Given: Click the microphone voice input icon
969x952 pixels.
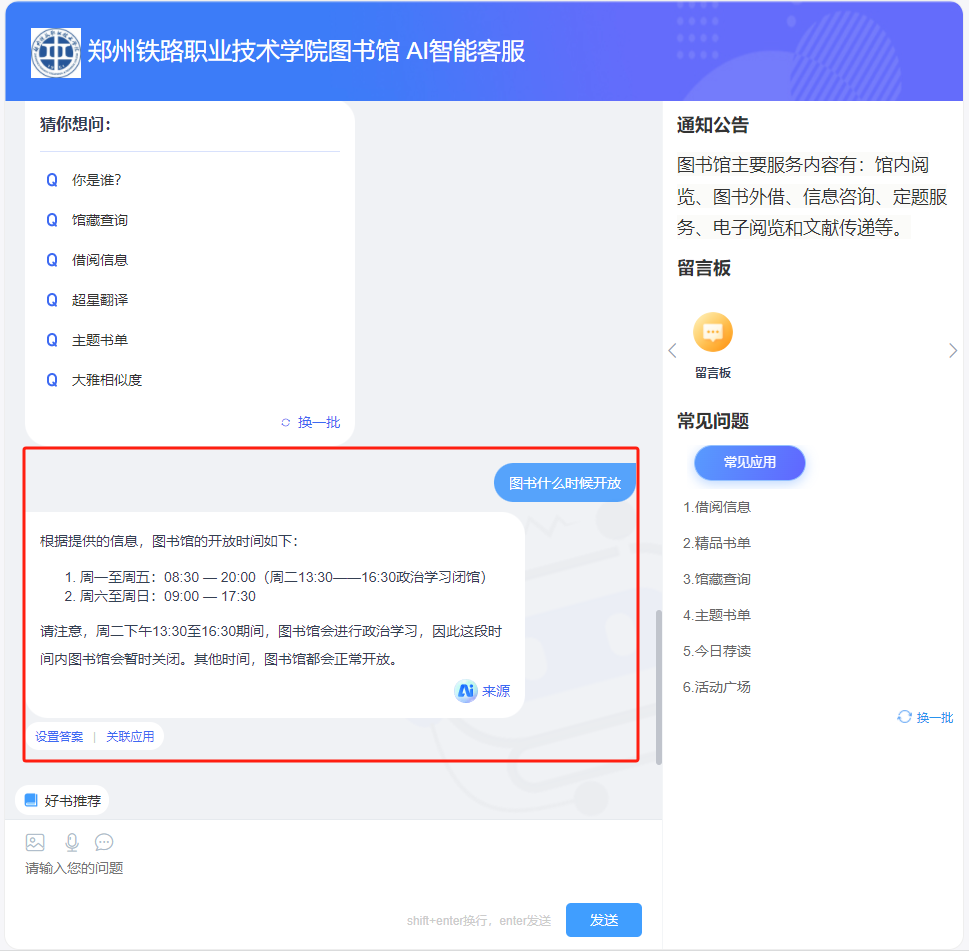Looking at the screenshot, I should [x=71, y=842].
